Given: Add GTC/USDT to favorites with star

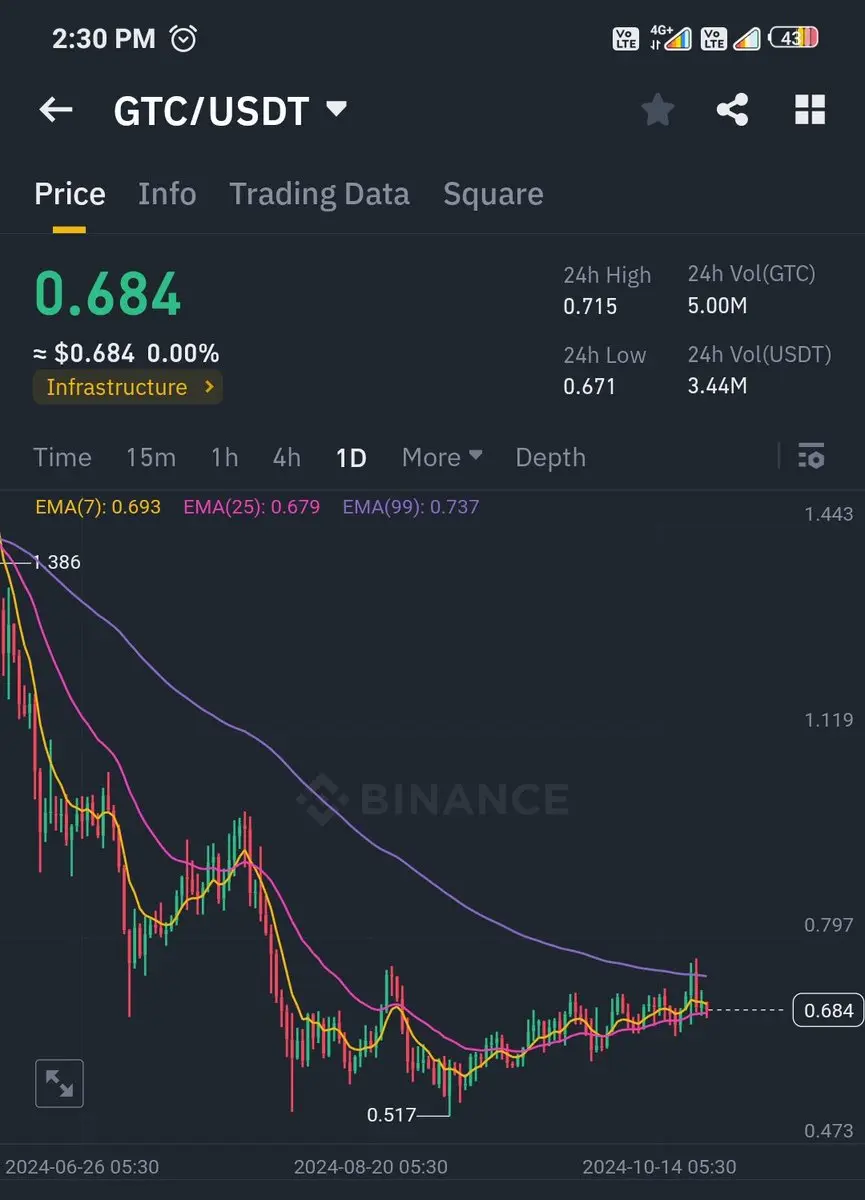Looking at the screenshot, I should [657, 110].
